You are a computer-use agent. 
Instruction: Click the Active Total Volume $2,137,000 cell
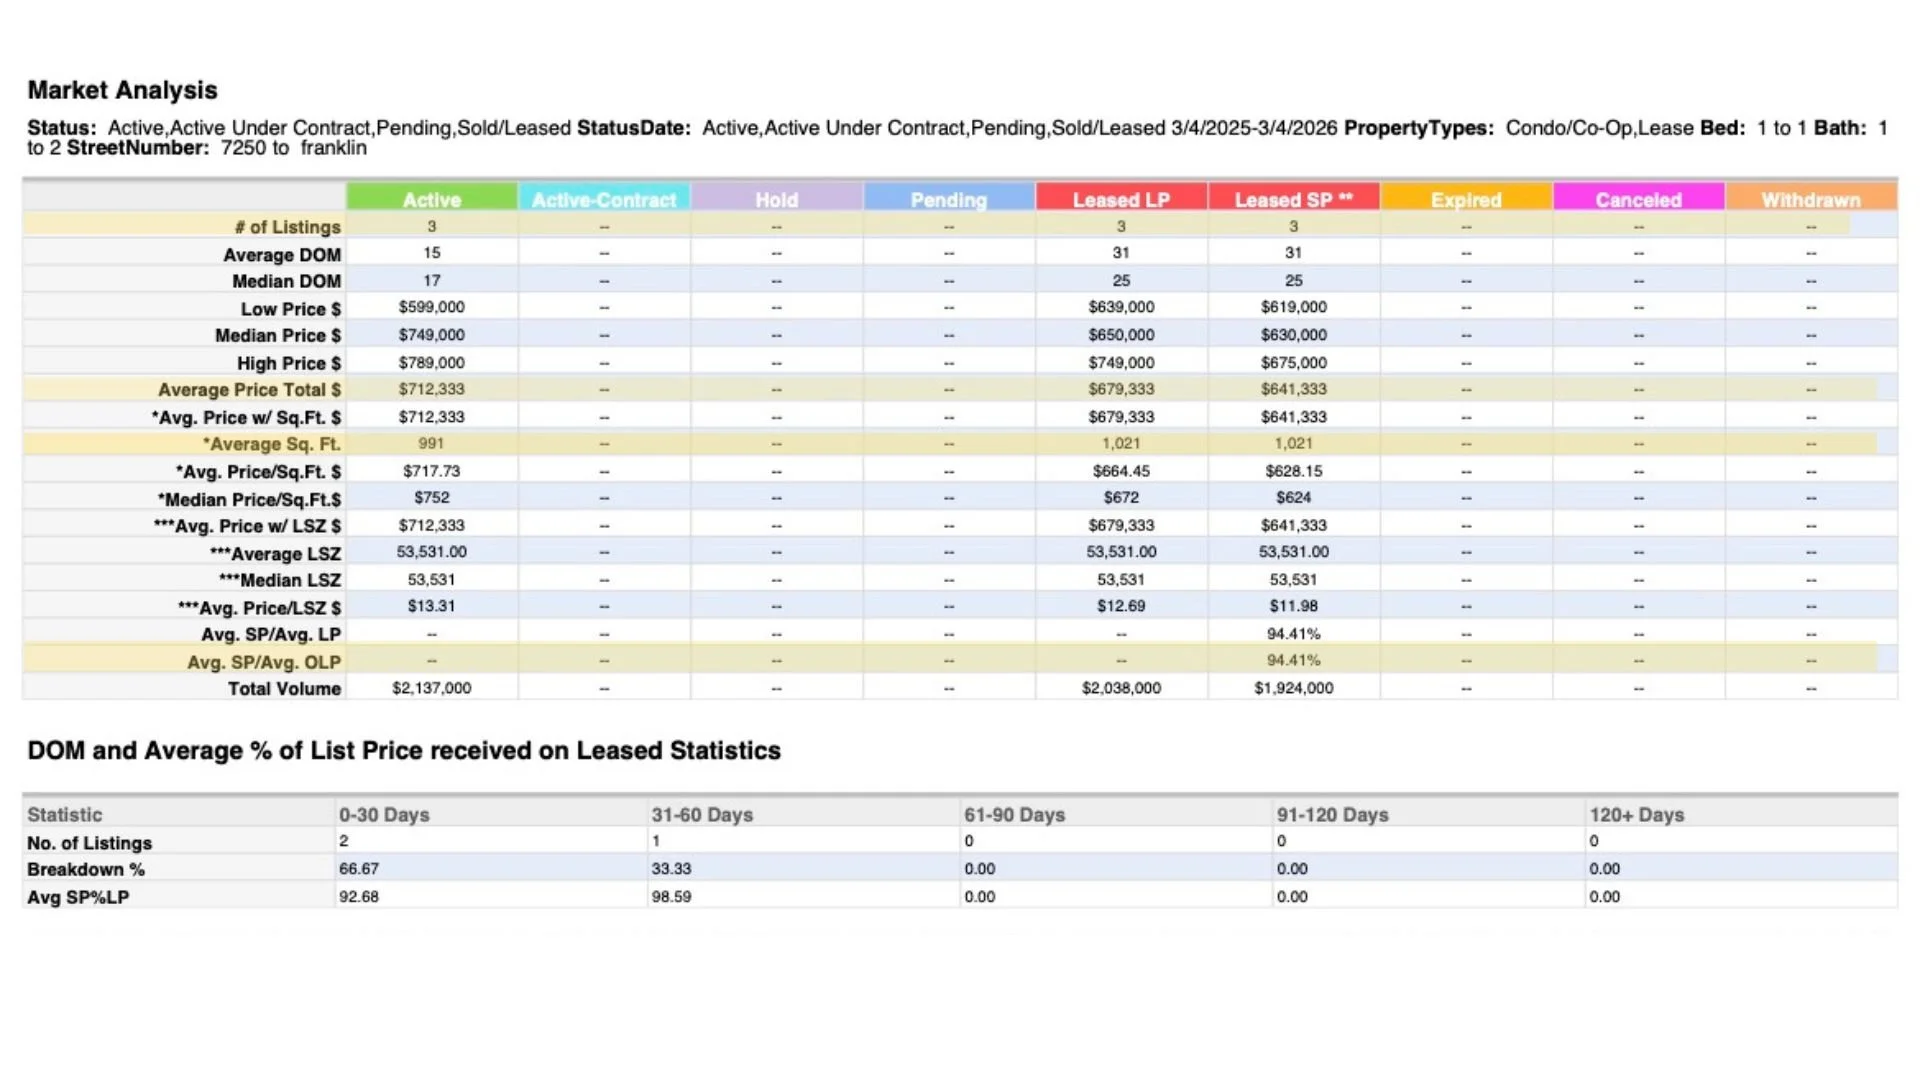point(431,688)
